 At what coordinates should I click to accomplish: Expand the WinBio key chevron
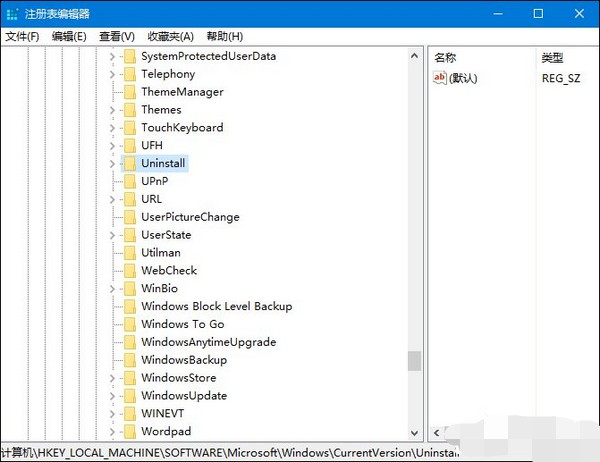pyautogui.click(x=112, y=289)
